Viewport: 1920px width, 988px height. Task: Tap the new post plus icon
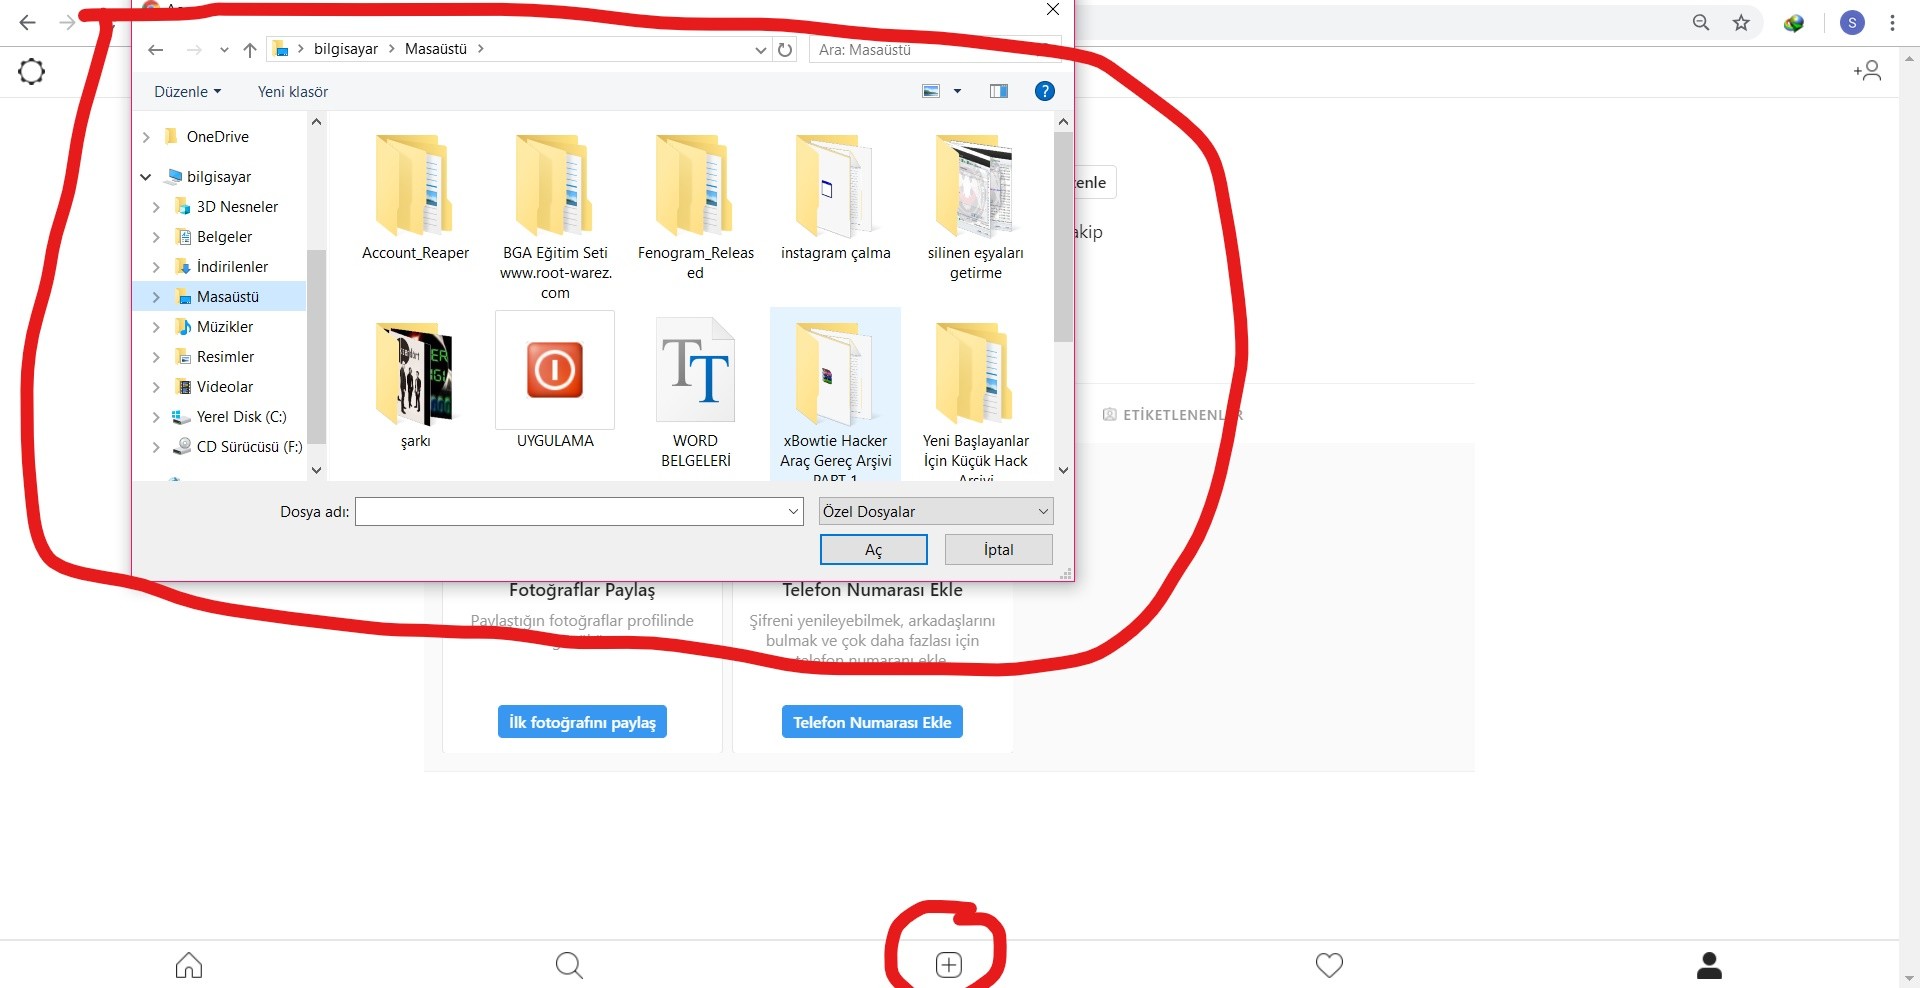pos(948,965)
